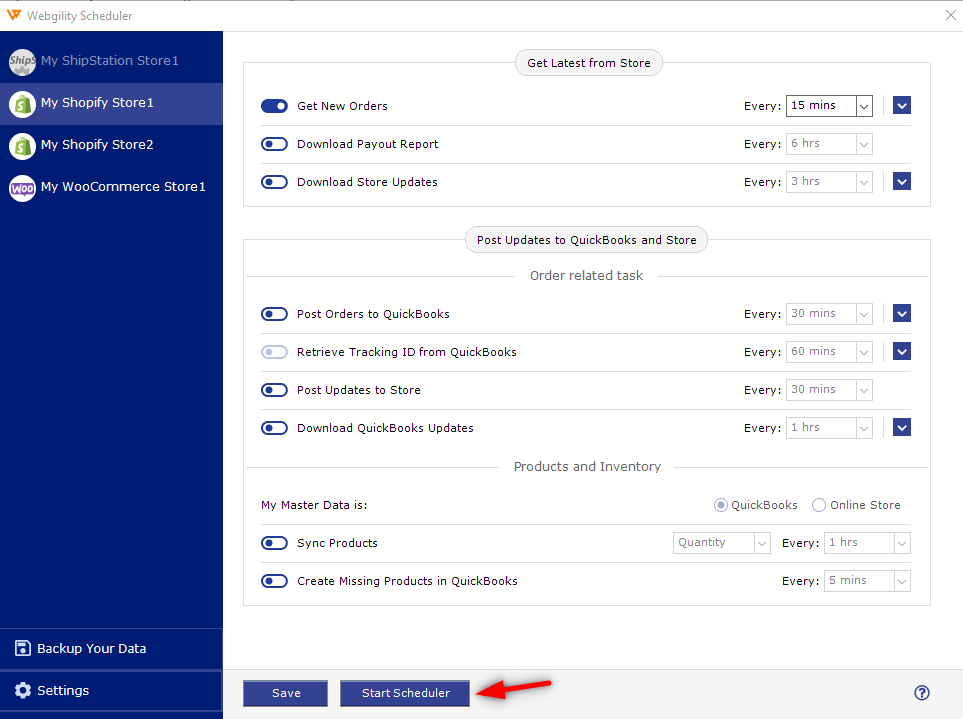The width and height of the screenshot is (963, 719).
Task: Expand options arrow for Get New Orders
Action: click(902, 106)
